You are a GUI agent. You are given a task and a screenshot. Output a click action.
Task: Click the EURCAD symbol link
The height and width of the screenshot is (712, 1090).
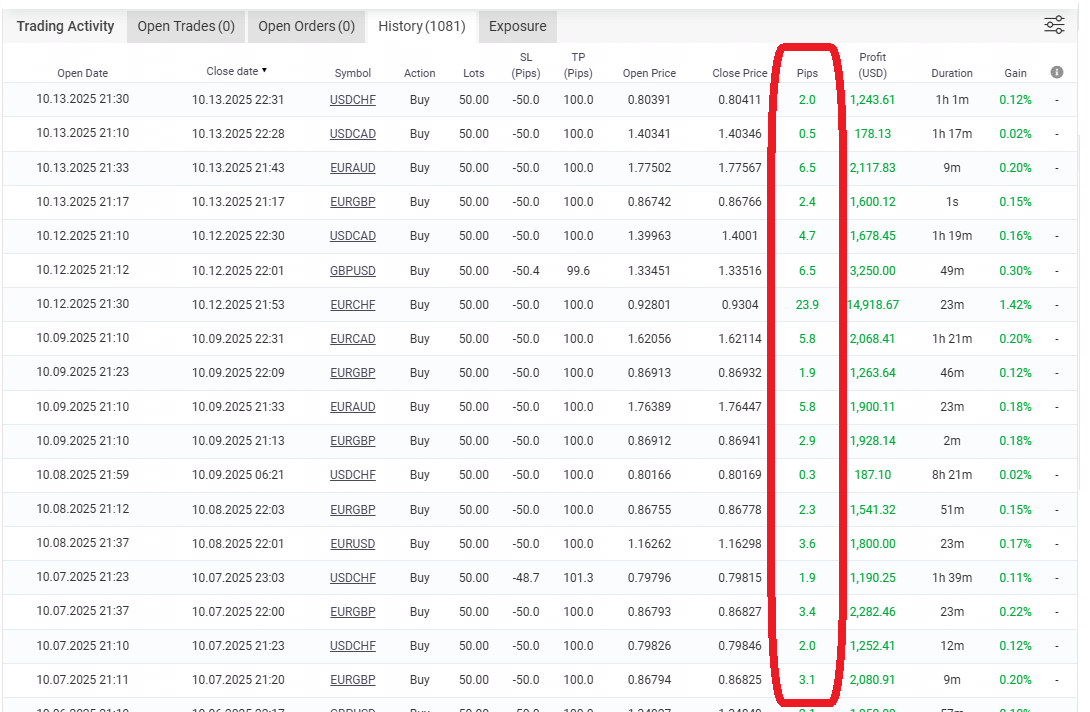(x=352, y=339)
